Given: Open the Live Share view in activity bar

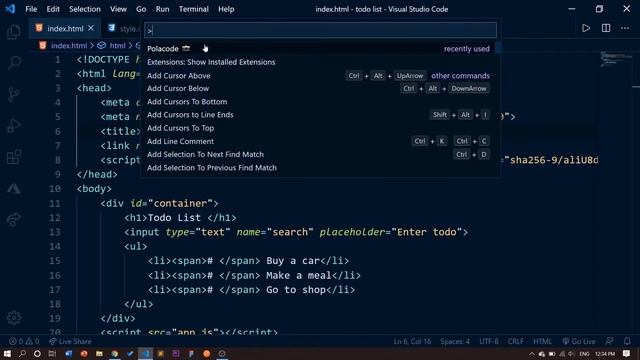Looking at the screenshot, I should [13, 219].
